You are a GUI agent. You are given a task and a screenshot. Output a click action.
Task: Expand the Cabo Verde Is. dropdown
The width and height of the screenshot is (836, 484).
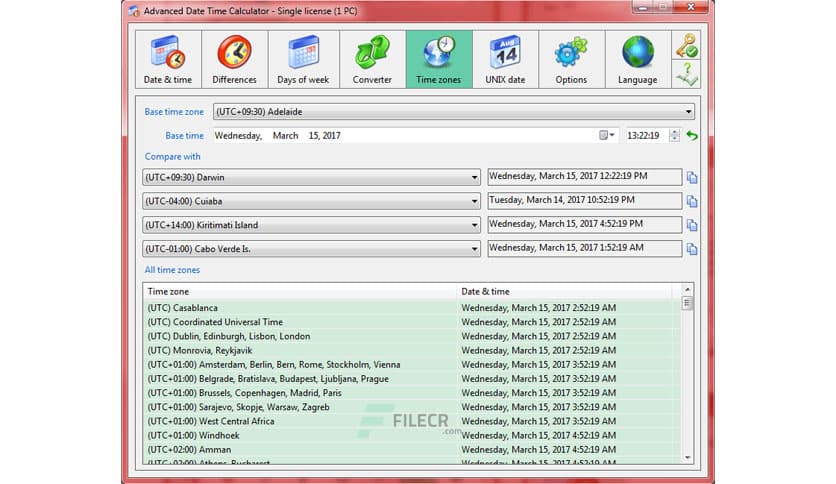coord(474,249)
